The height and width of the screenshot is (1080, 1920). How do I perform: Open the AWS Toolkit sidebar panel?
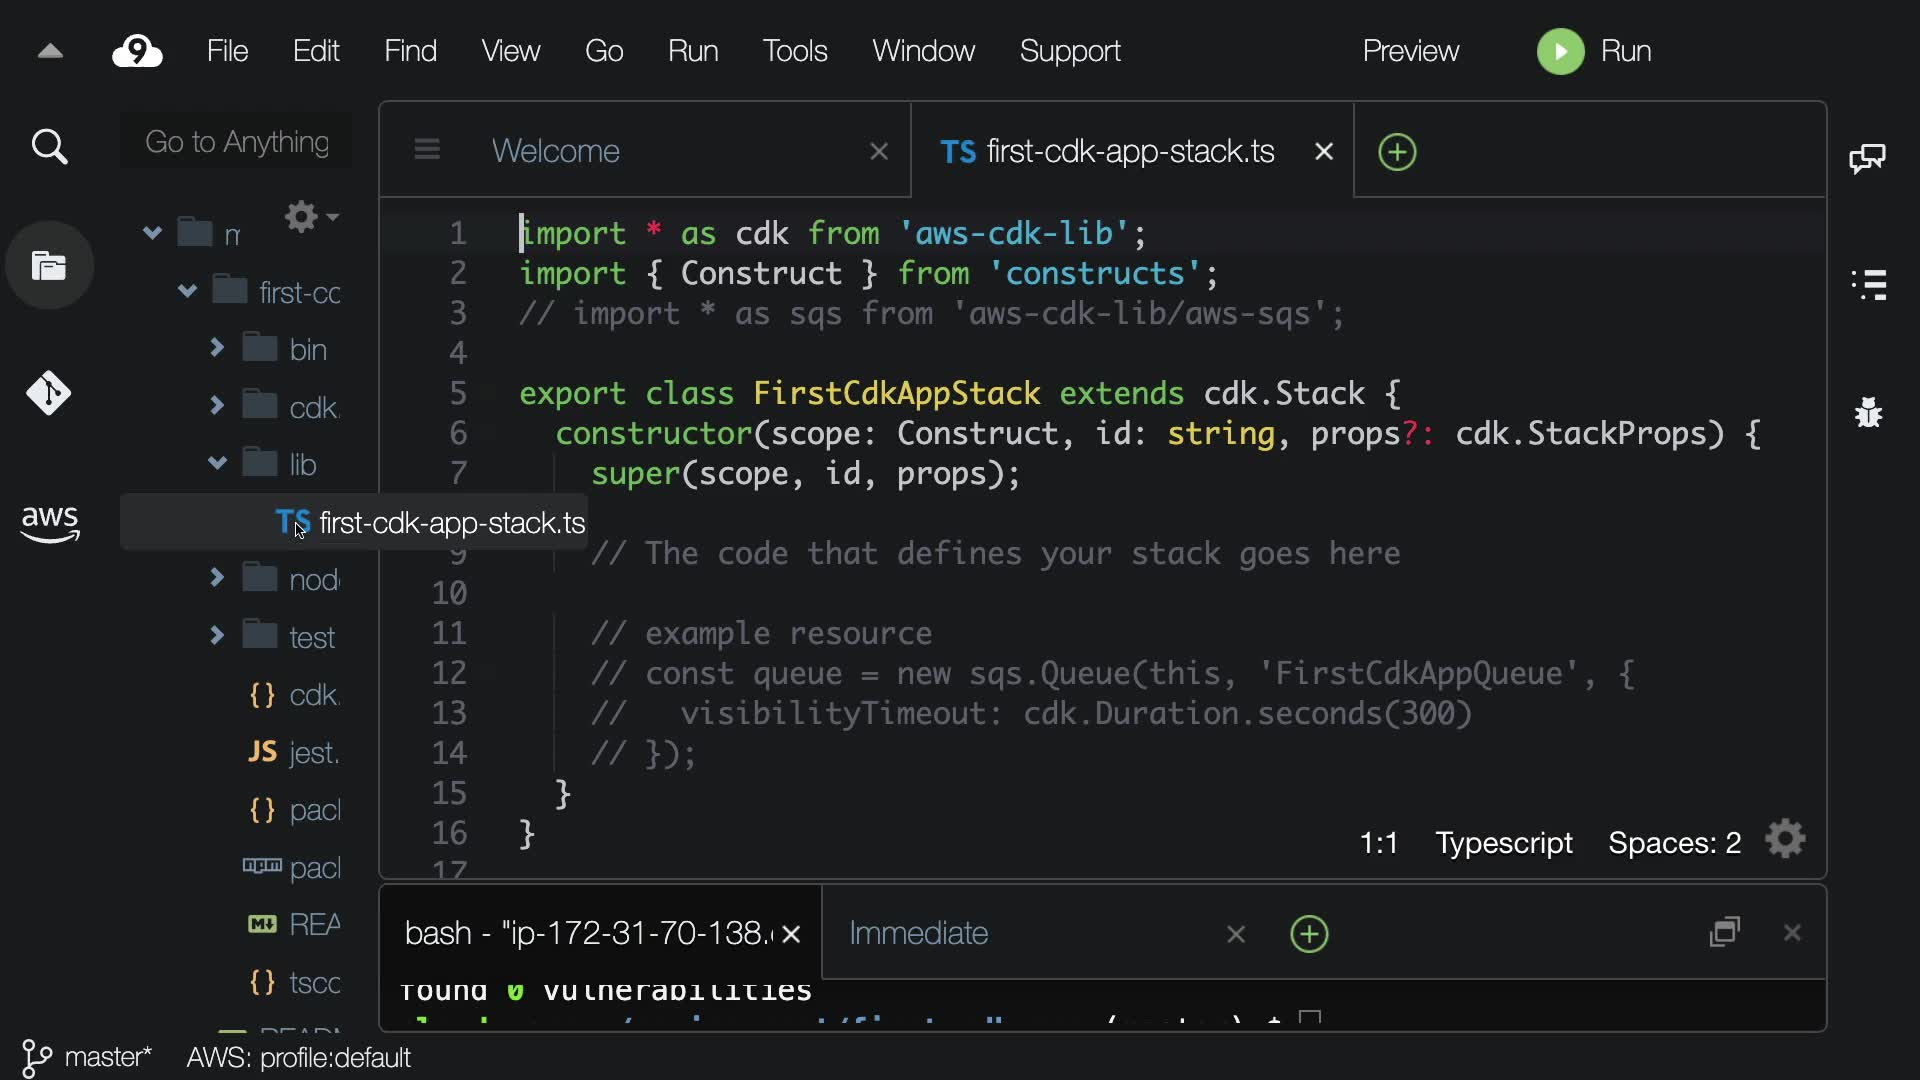50,522
